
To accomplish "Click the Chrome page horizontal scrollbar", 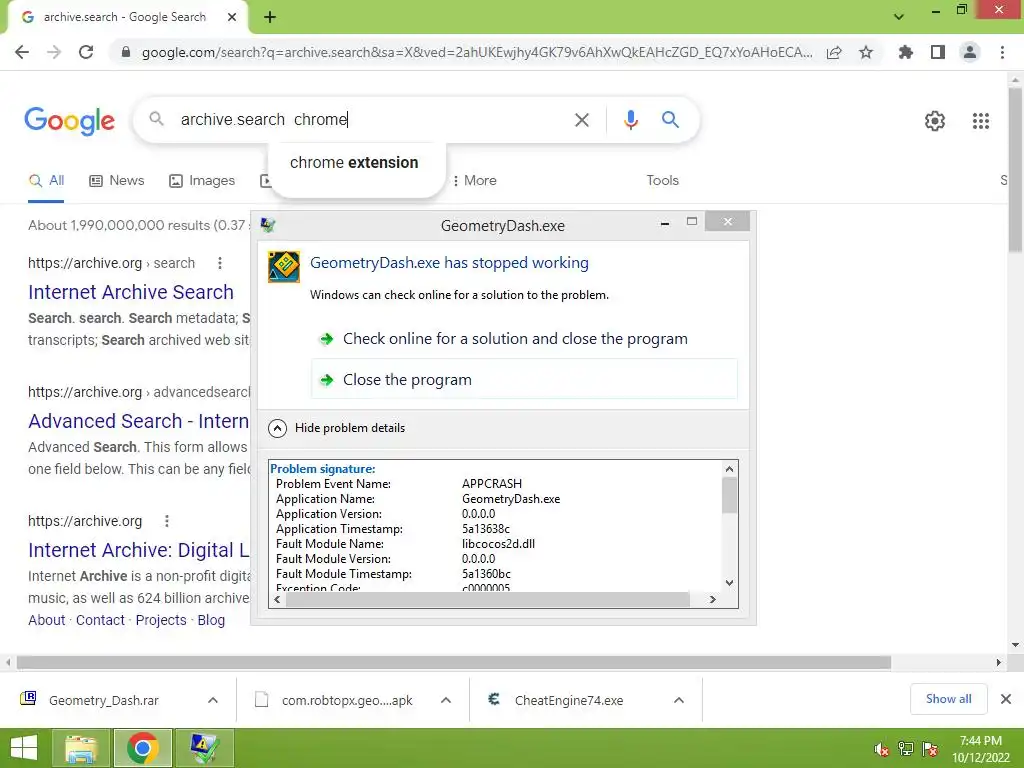I will coord(454,663).
